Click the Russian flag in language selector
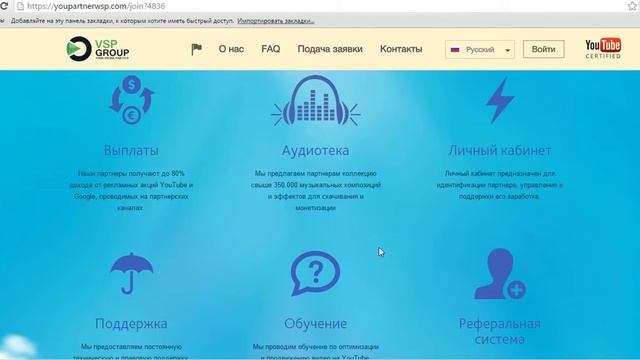This screenshot has height=360, width=640. click(455, 49)
